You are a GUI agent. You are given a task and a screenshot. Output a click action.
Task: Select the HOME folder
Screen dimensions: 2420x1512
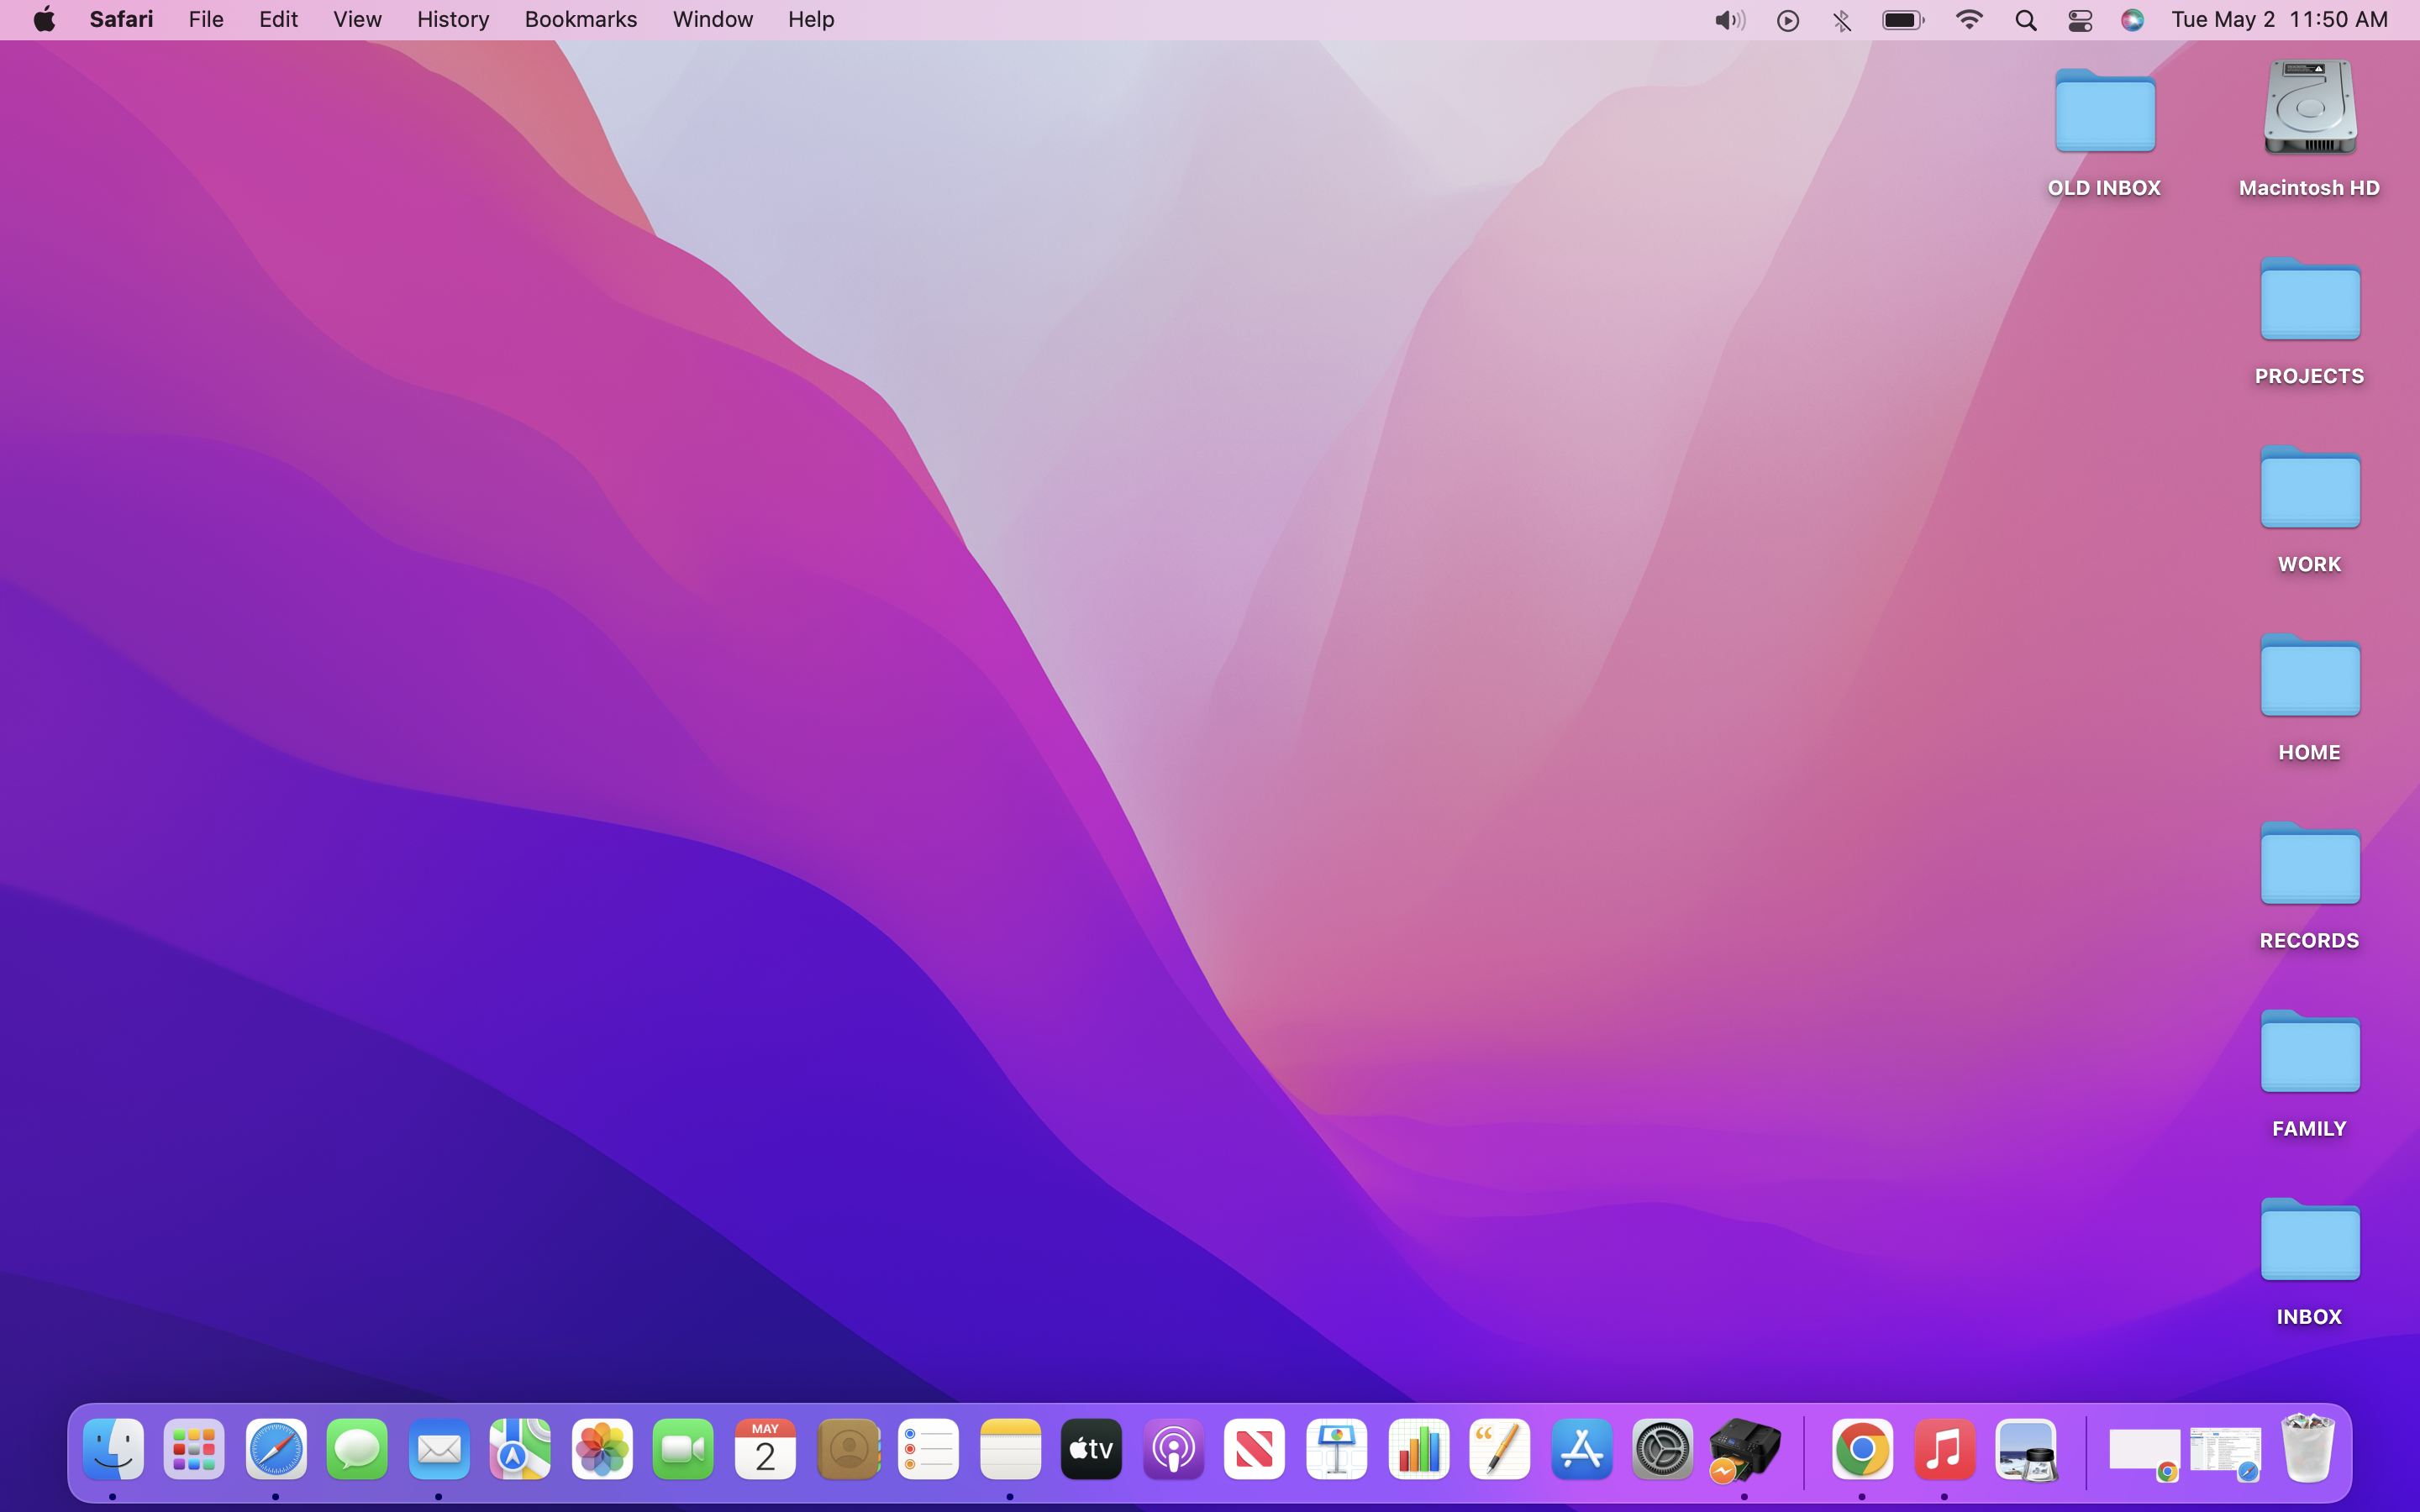tap(2309, 696)
